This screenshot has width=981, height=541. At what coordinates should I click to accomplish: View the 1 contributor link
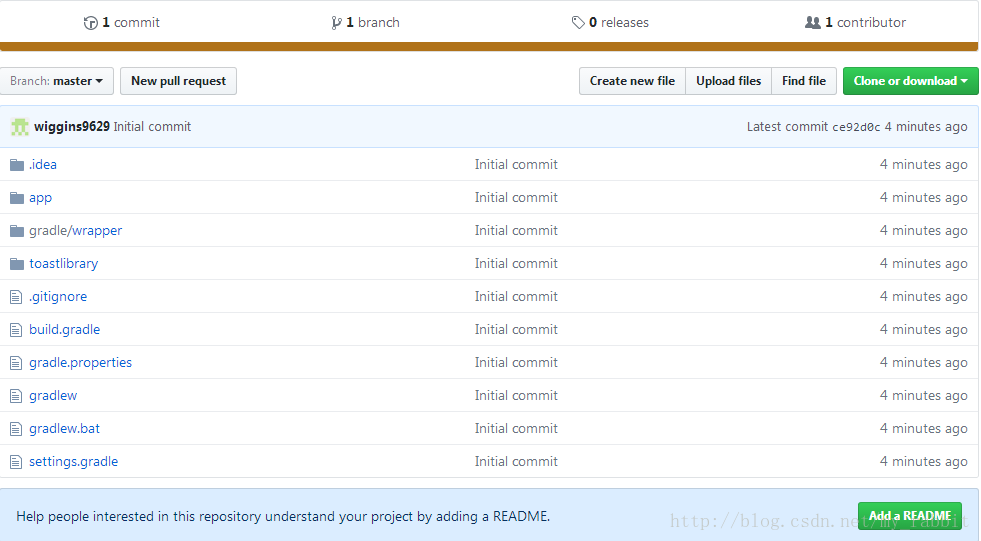(855, 23)
